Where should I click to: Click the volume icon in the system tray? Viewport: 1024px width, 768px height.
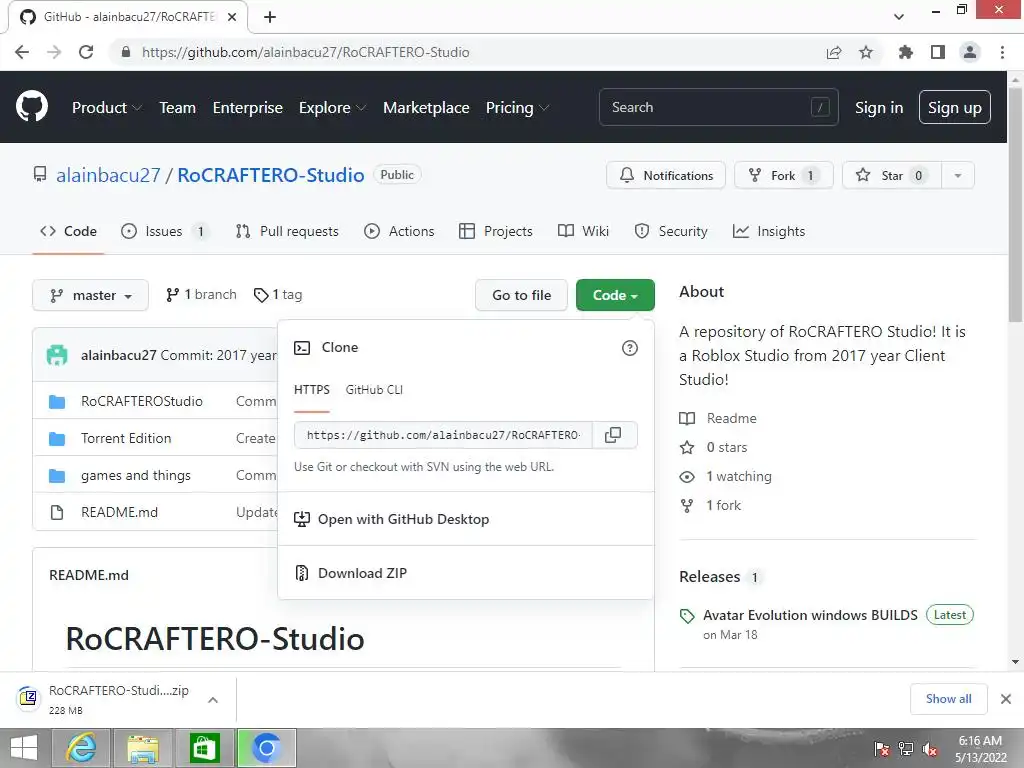930,749
